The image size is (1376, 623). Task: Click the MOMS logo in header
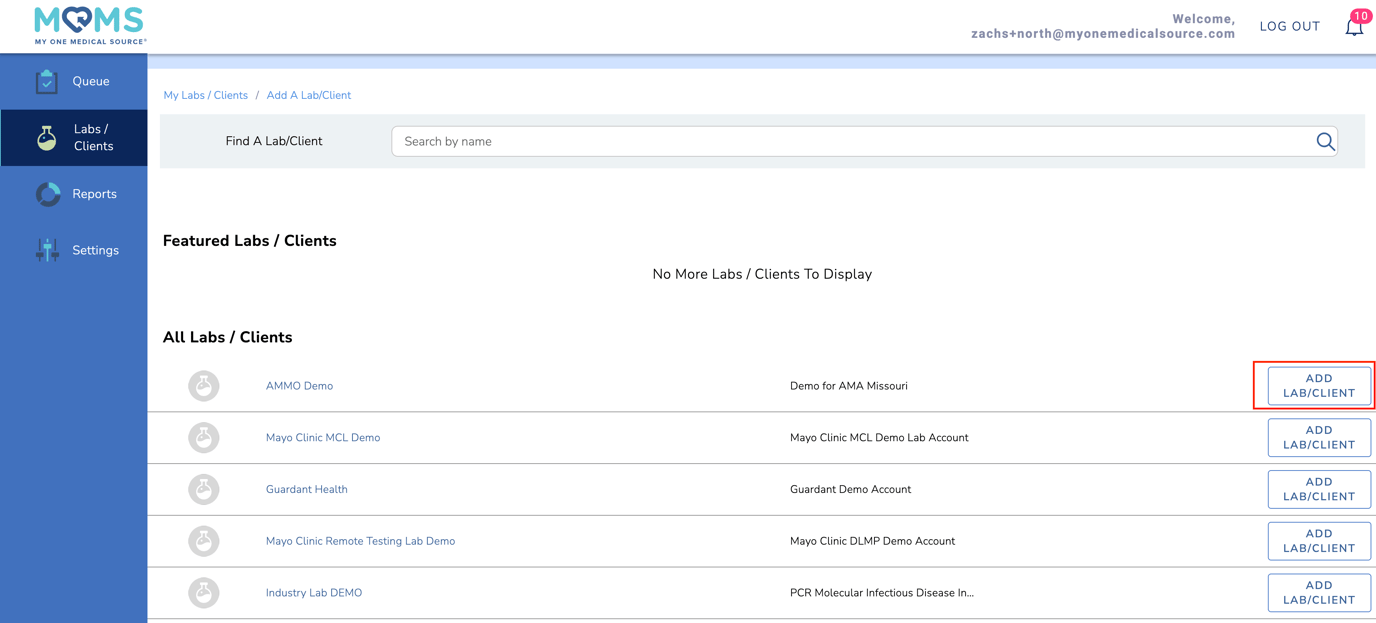coord(90,26)
